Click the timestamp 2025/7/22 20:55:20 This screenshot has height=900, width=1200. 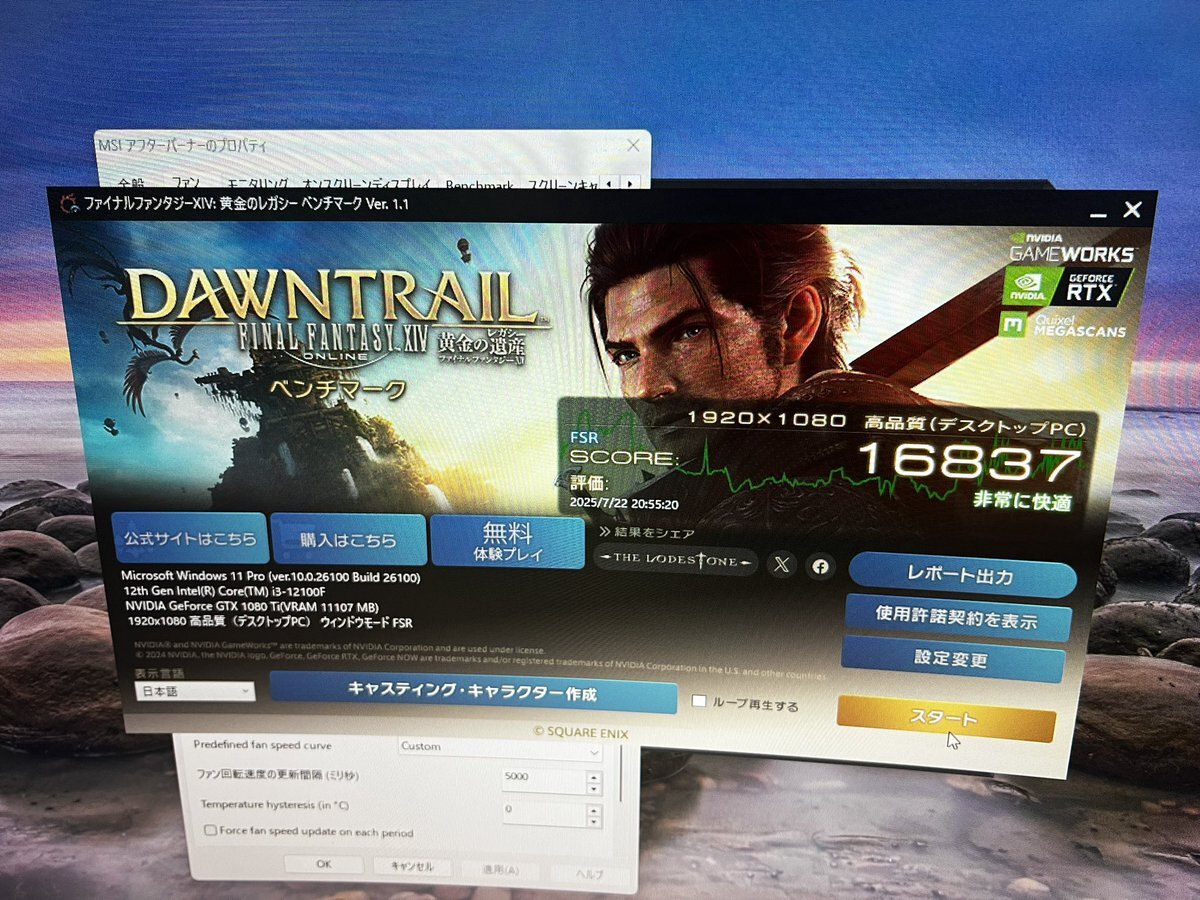(x=624, y=504)
